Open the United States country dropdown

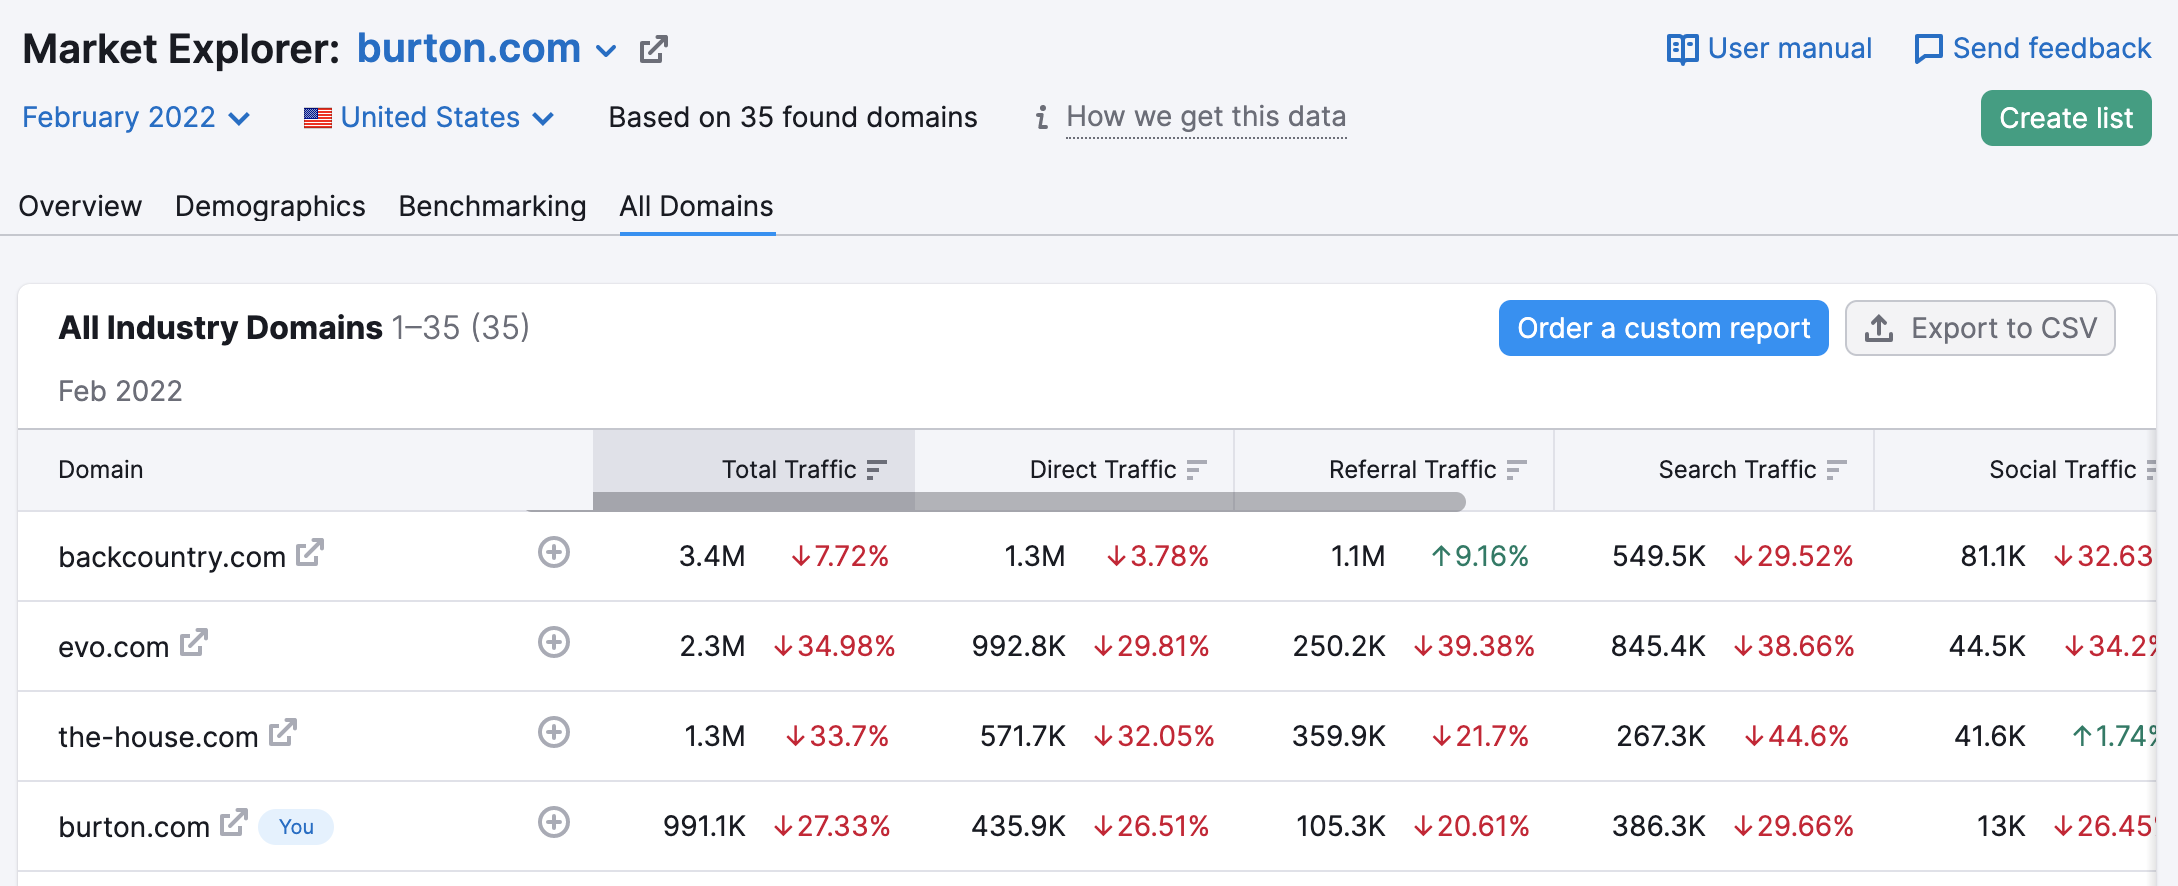pyautogui.click(x=429, y=118)
